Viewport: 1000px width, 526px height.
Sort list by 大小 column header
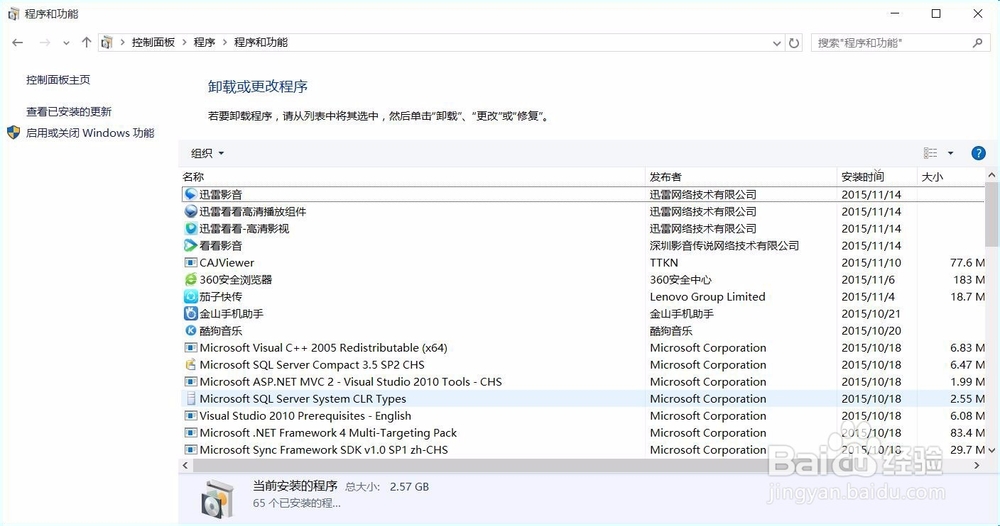pyautogui.click(x=951, y=177)
